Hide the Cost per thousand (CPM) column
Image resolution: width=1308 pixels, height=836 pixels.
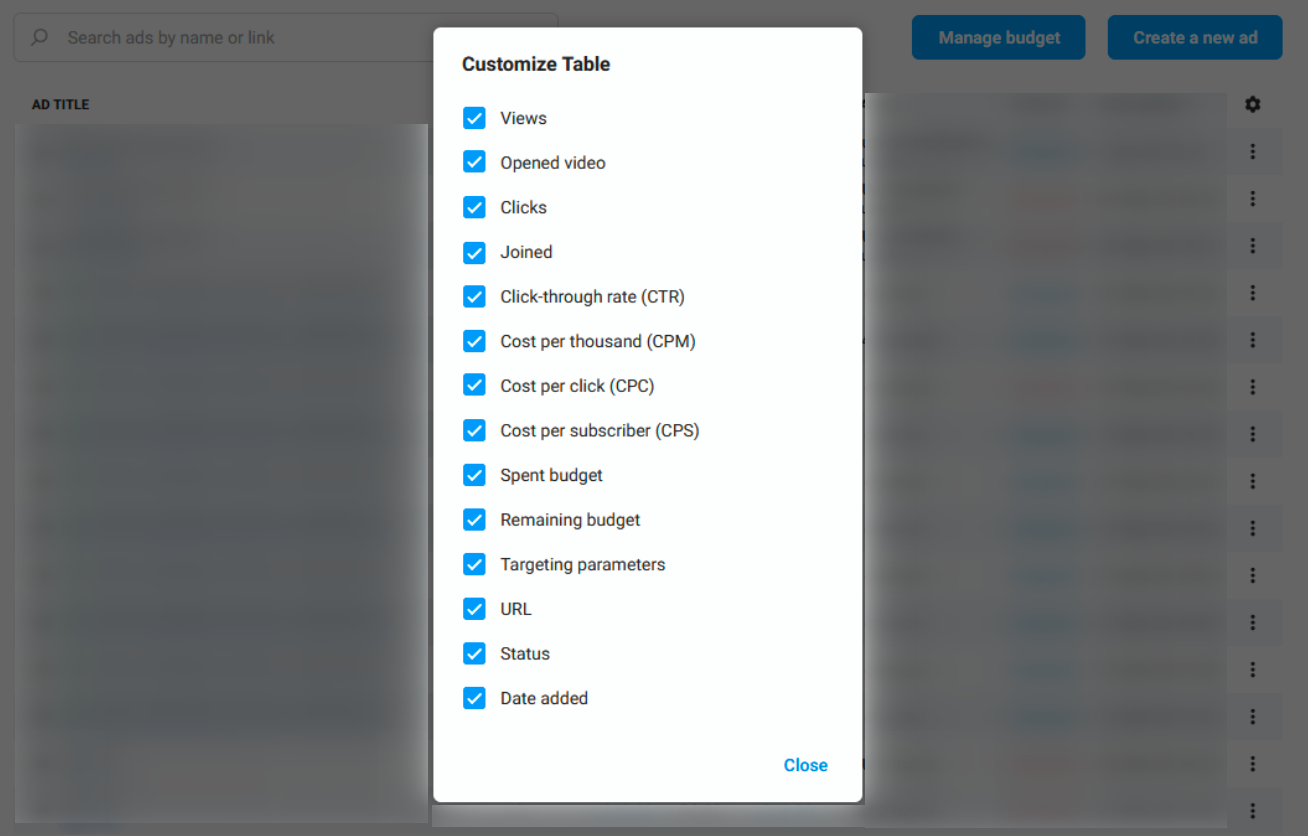(474, 341)
